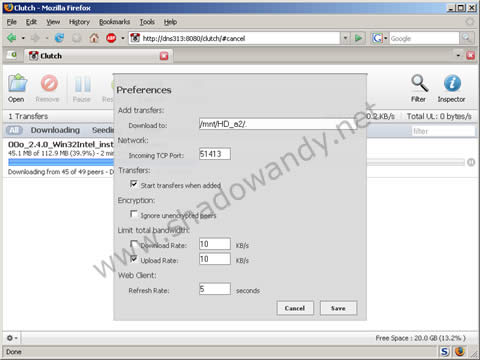Viewport: 480px width, 360px height.
Task: Click the Upload Rate value field
Action: coord(215,259)
